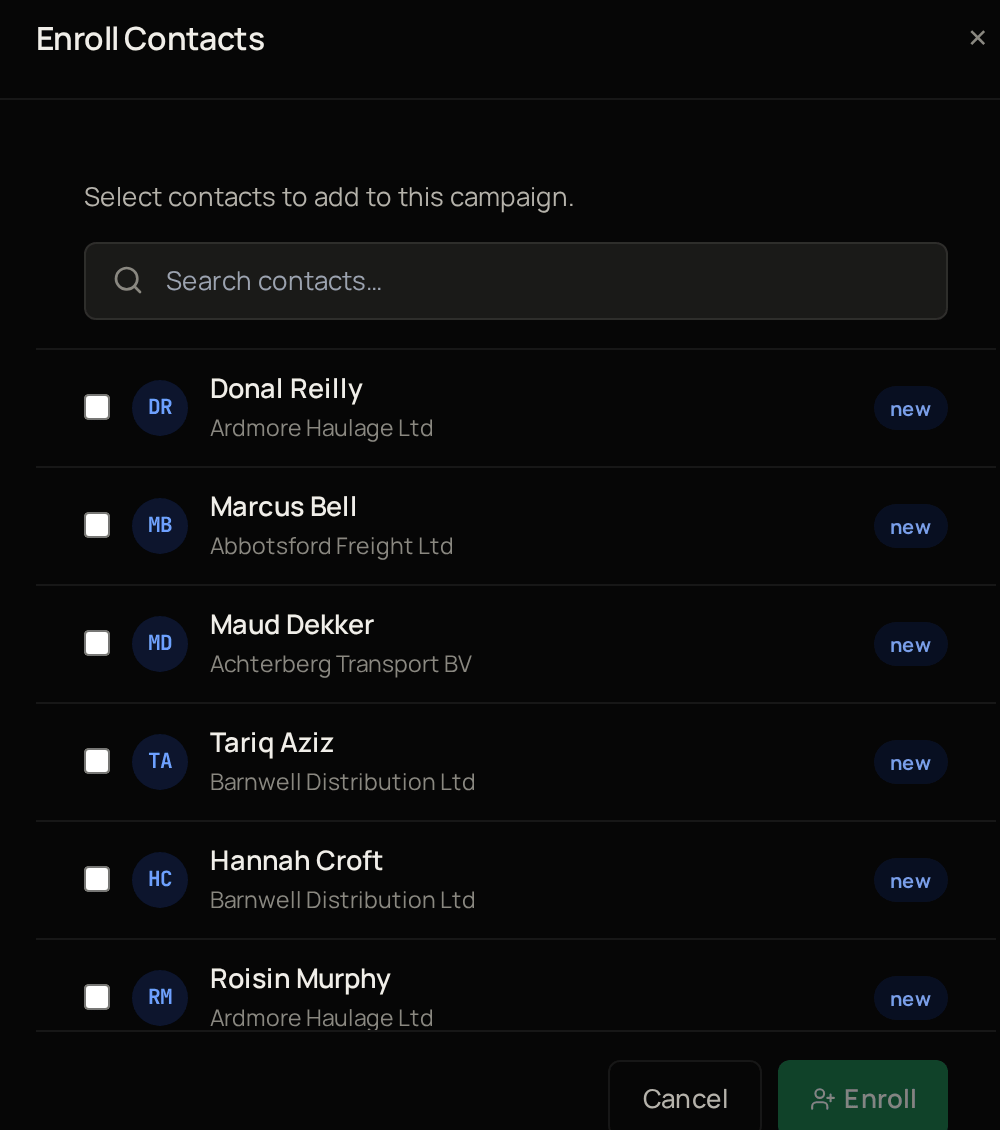Screen dimensions: 1000x1130
Task: Click the name Hannah Croft
Action: [x=296, y=860]
